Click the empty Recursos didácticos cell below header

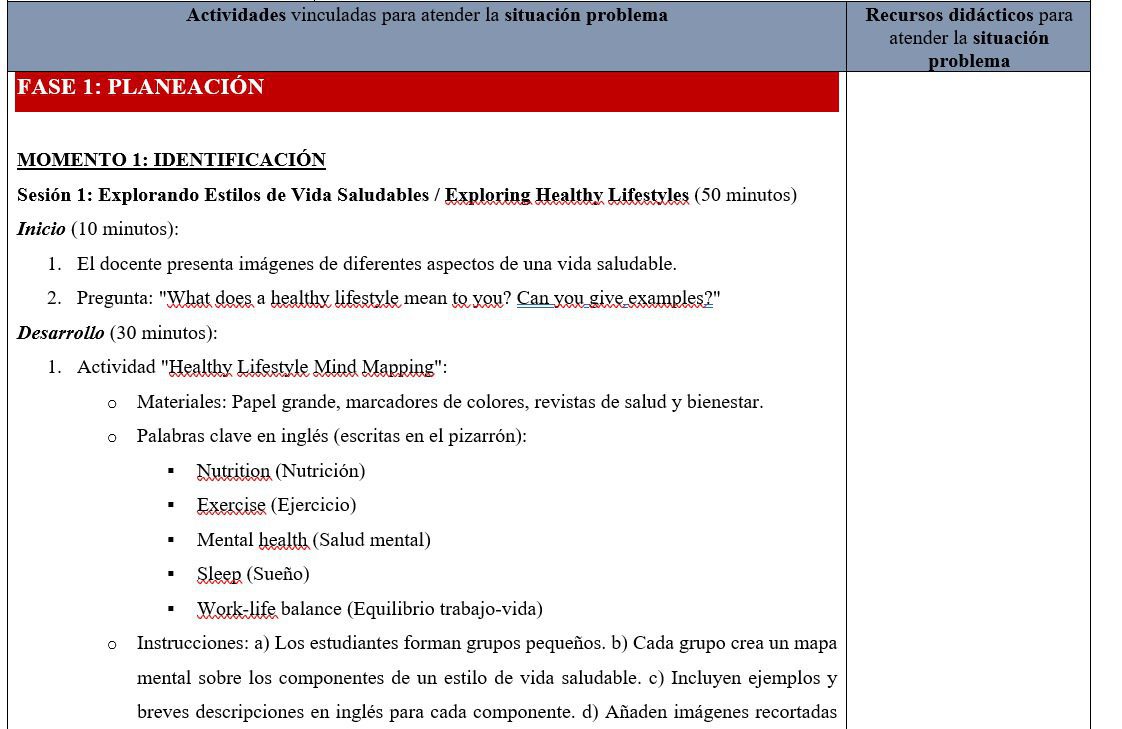click(968, 400)
